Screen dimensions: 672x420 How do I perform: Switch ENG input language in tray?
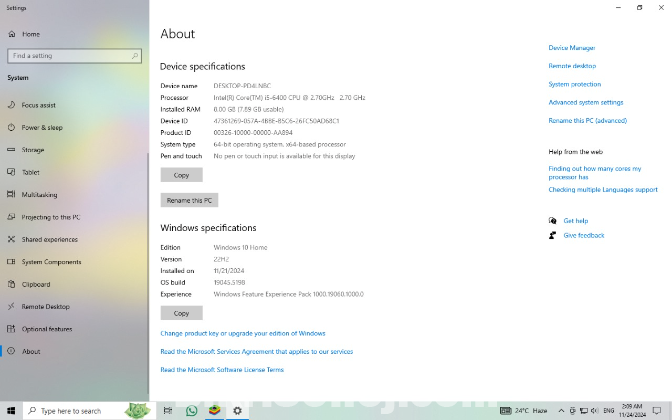(x=609, y=411)
